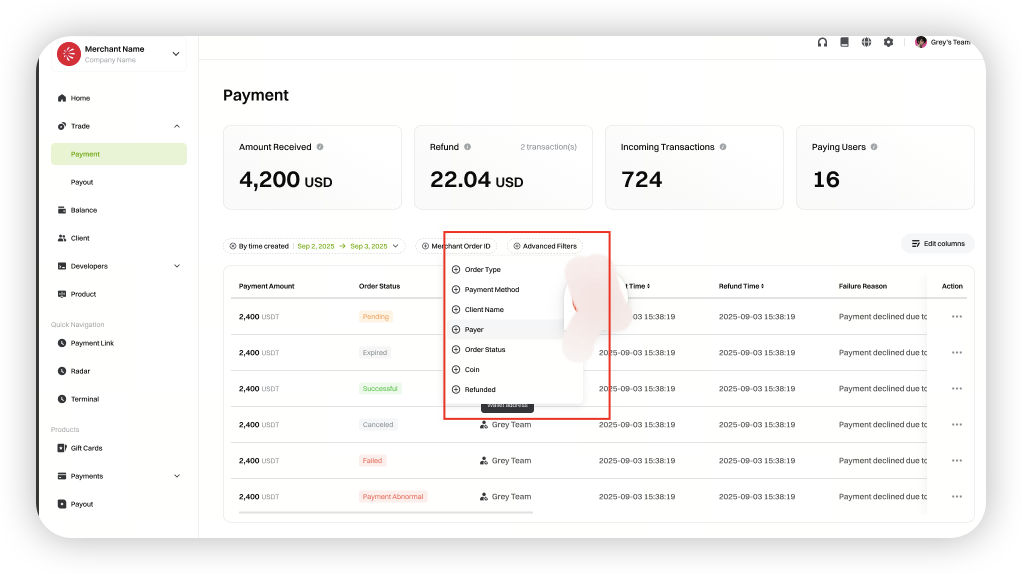Click info icon beside Amount Received
The height and width of the screenshot is (574, 1022).
(x=320, y=147)
